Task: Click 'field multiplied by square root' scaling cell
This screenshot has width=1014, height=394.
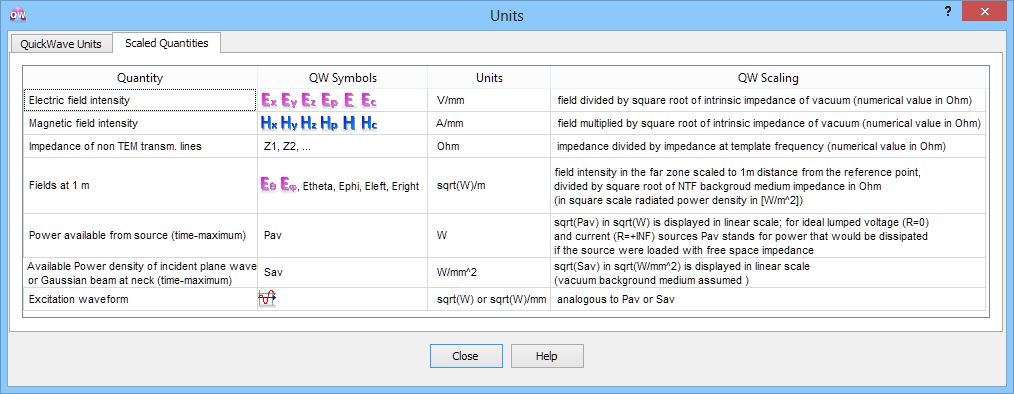Action: [768, 123]
